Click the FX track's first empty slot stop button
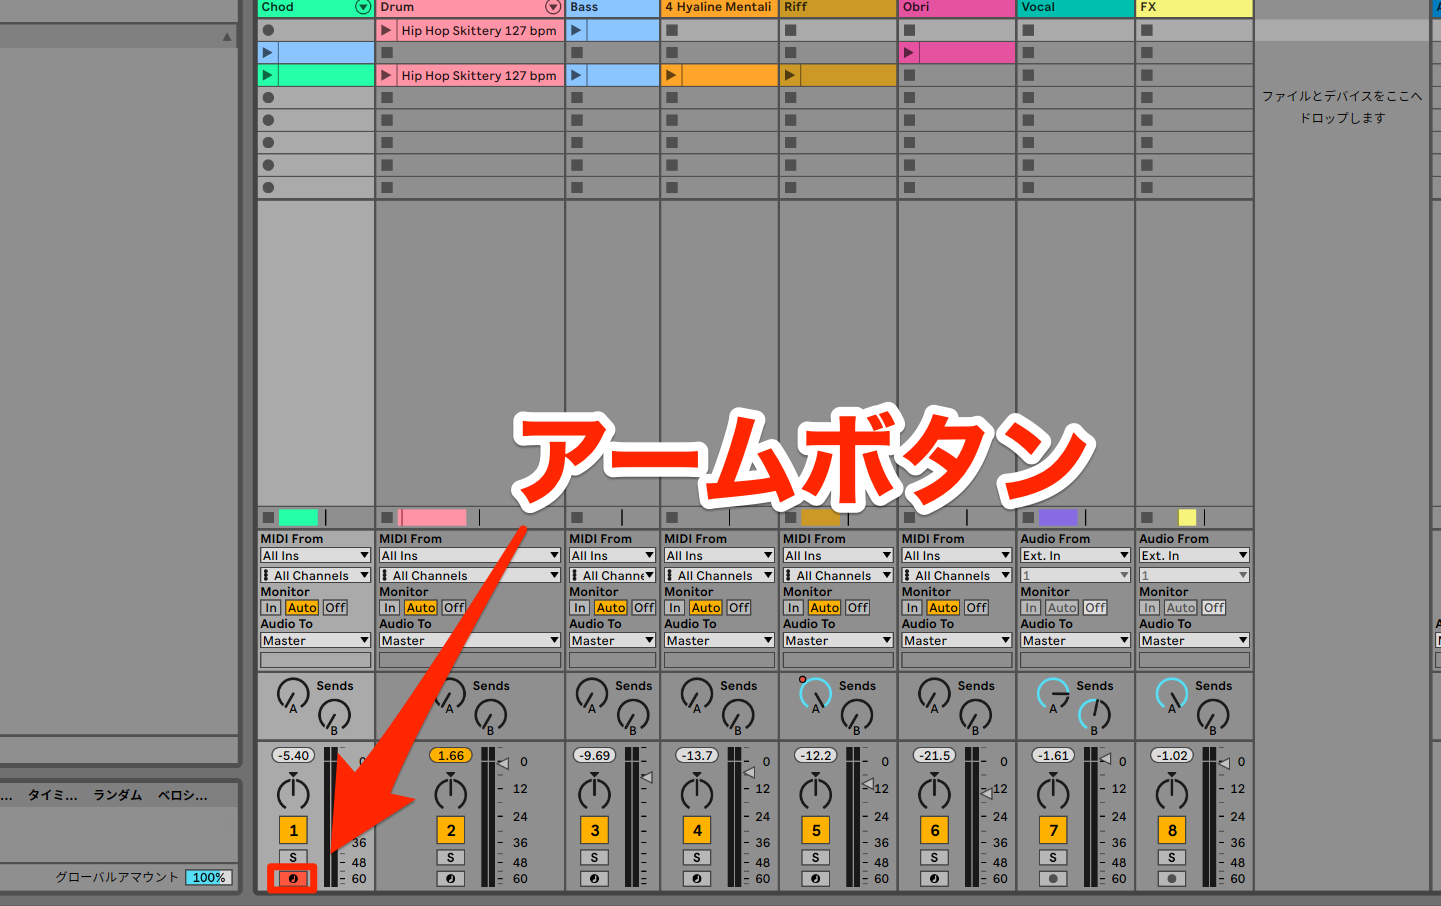 (x=1147, y=30)
